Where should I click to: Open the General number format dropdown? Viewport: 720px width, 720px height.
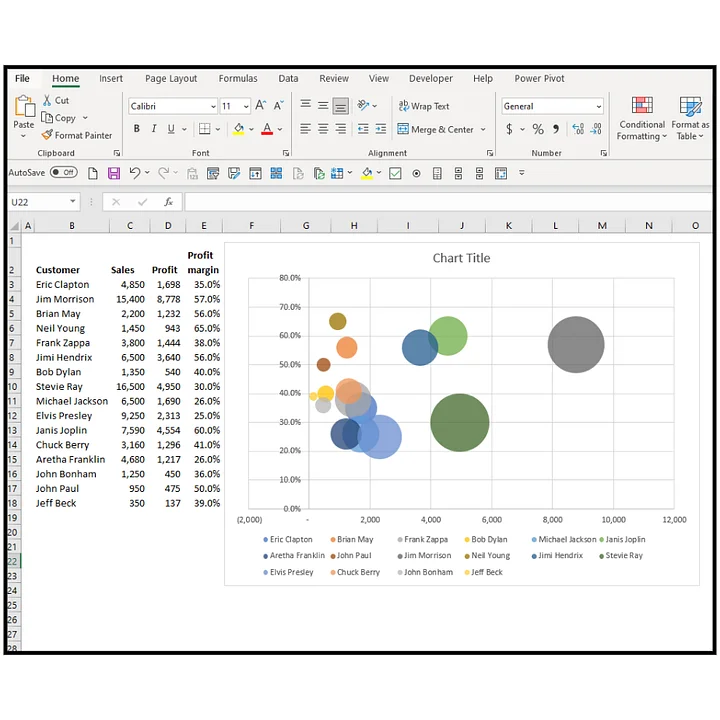pyautogui.click(x=599, y=107)
